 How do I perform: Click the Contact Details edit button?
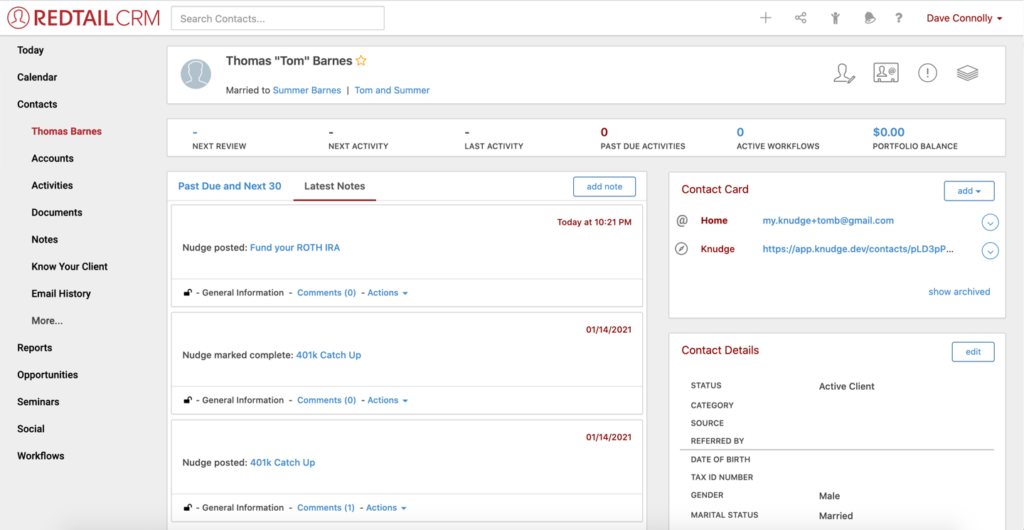click(973, 352)
